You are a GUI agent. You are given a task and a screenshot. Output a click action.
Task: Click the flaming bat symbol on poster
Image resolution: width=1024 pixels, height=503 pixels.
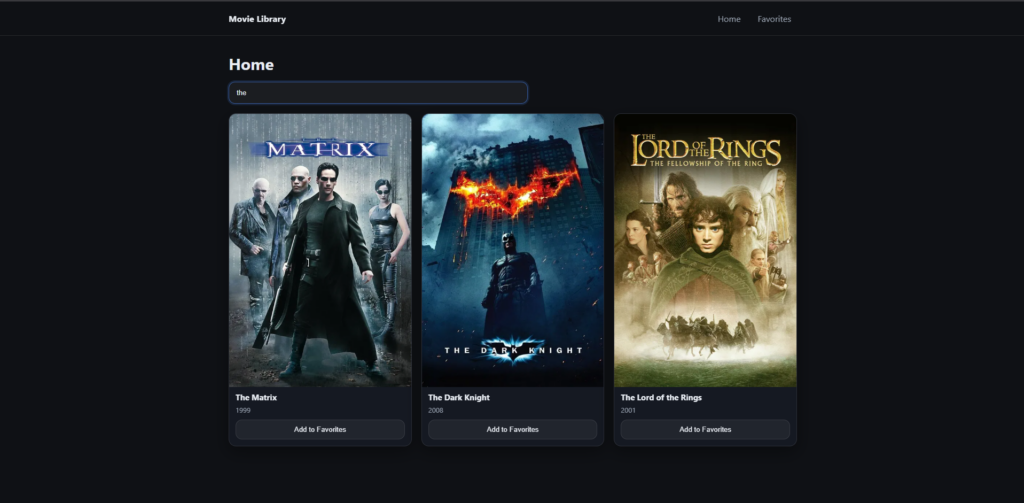click(514, 188)
